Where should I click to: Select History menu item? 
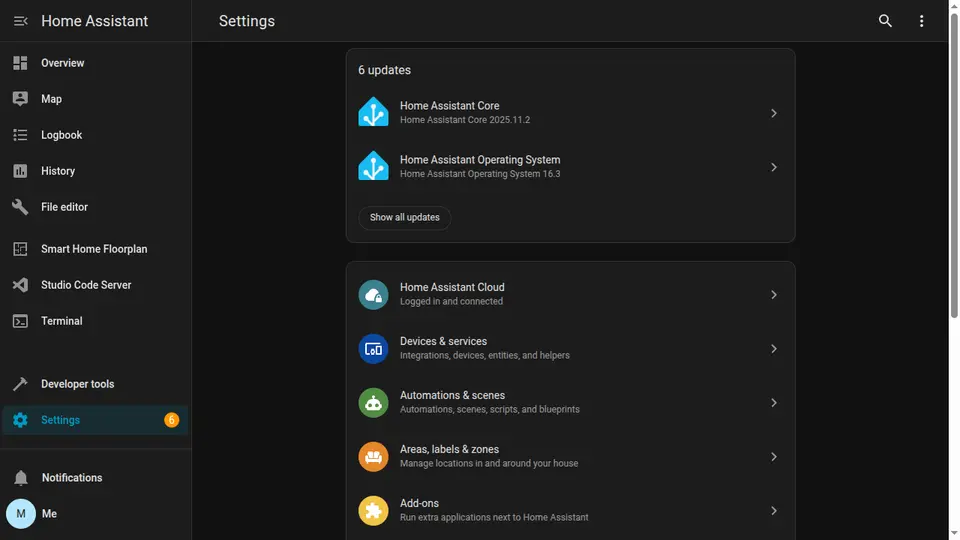96,171
